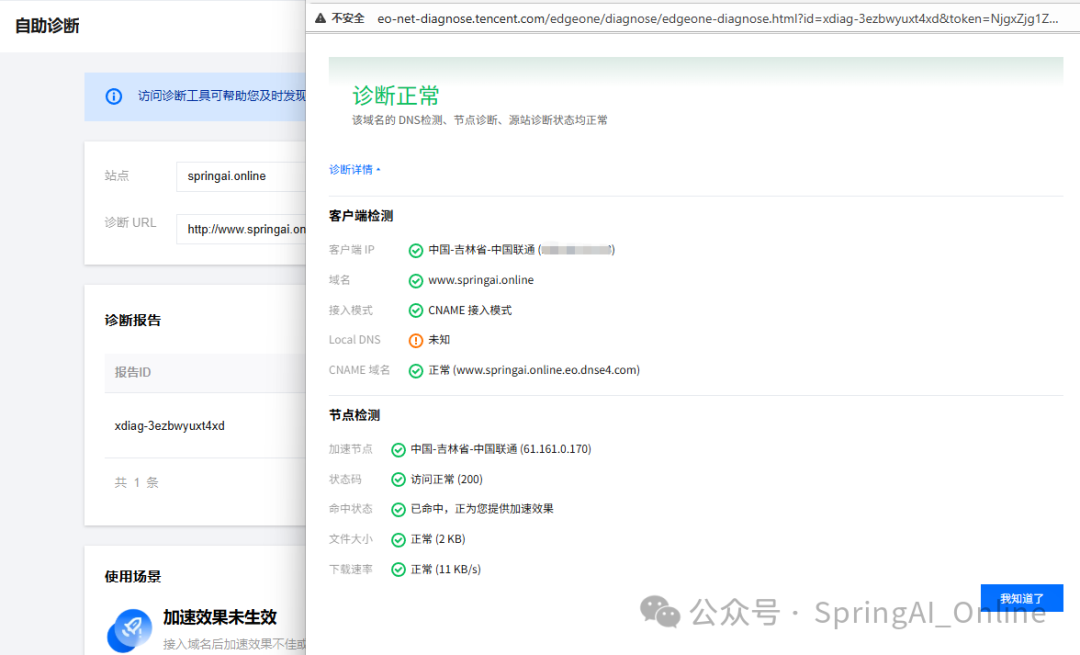Click the 使用场景 panel heading
This screenshot has height=655, width=1080.
point(133,576)
